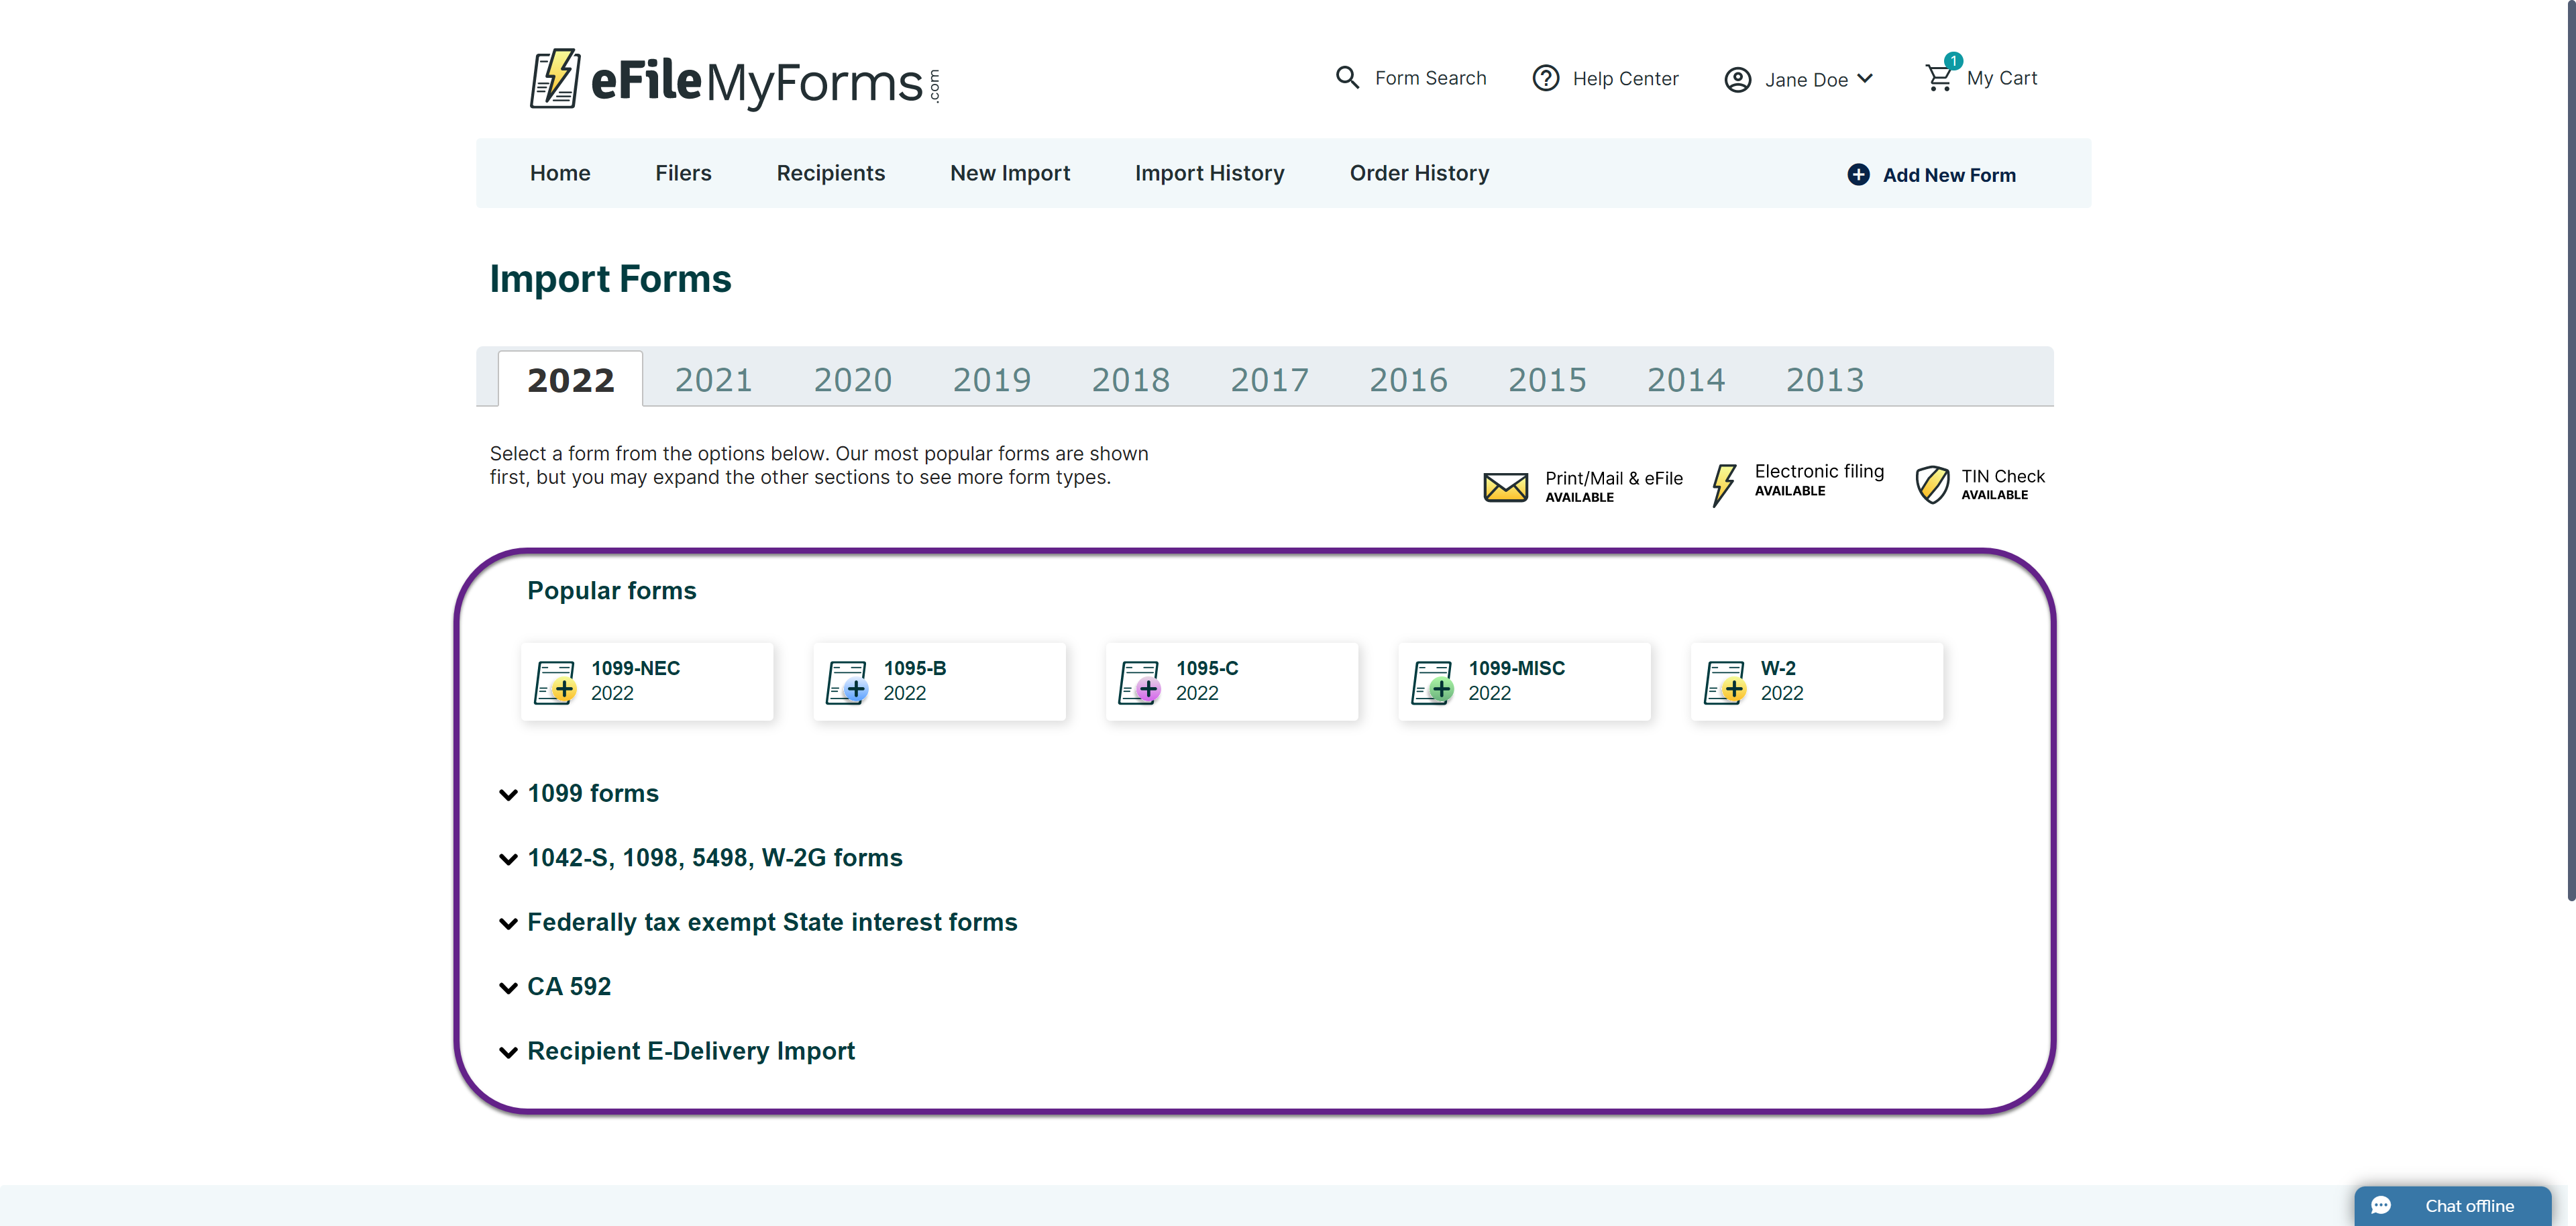2576x1226 pixels.
Task: Open Import History in navigation bar
Action: tap(1209, 174)
